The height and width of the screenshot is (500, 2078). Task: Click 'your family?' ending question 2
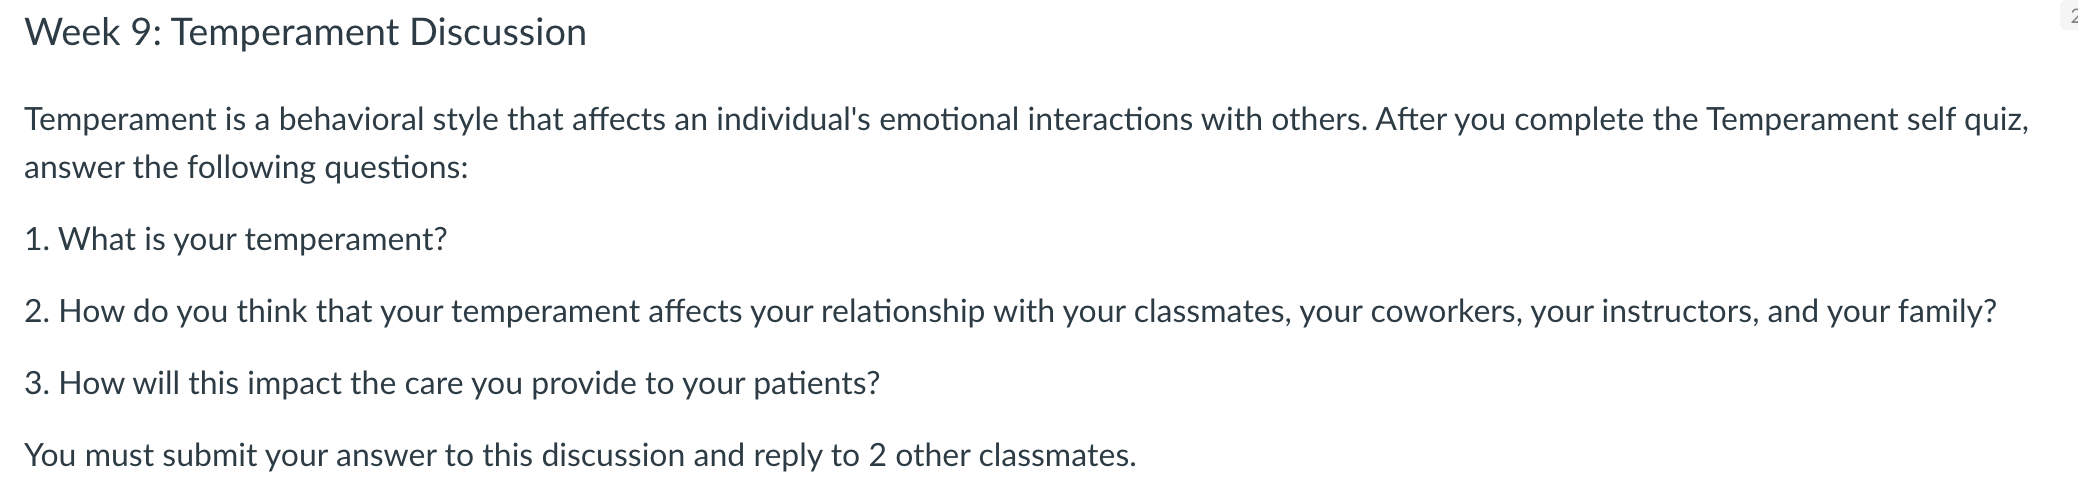pos(1912,312)
